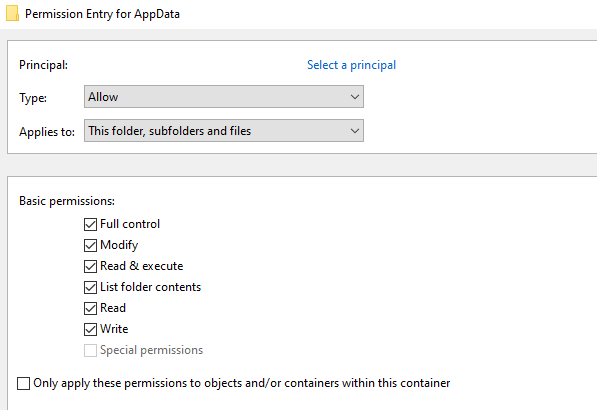Click the Type label

33,98
